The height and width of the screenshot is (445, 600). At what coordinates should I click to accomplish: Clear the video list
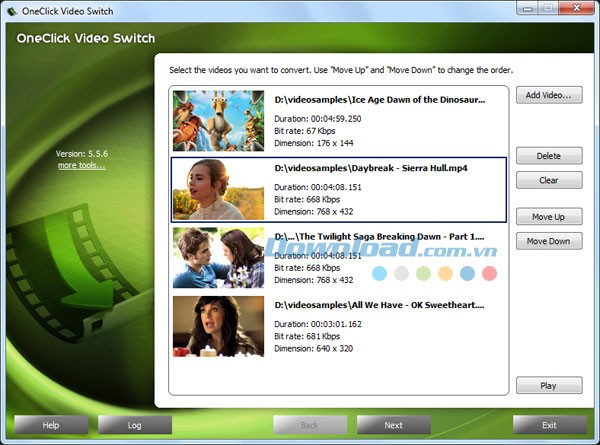click(549, 180)
